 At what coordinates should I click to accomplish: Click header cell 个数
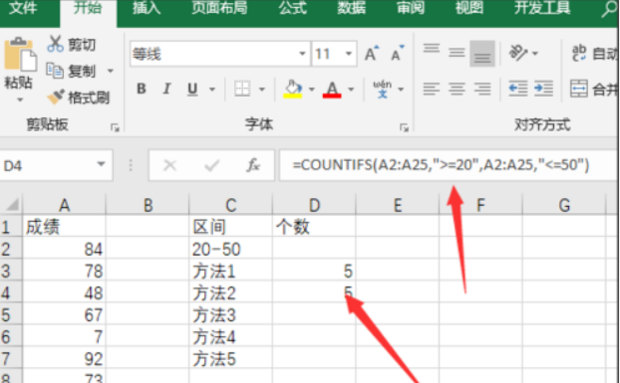click(314, 227)
